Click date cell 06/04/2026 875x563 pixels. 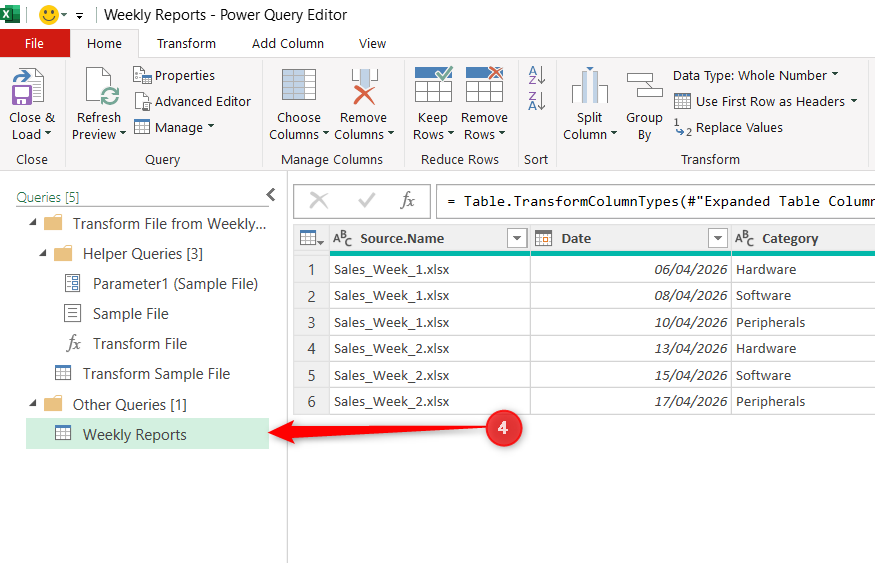tap(631, 270)
